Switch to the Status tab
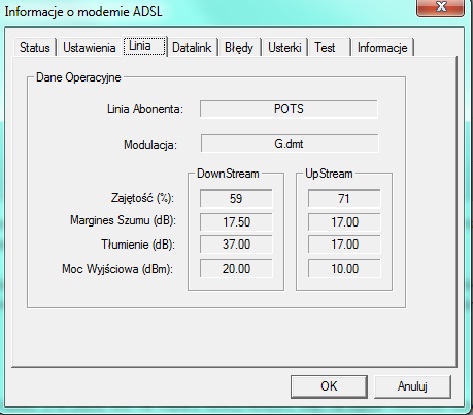Screen dimensions: 473x415 click(x=35, y=47)
